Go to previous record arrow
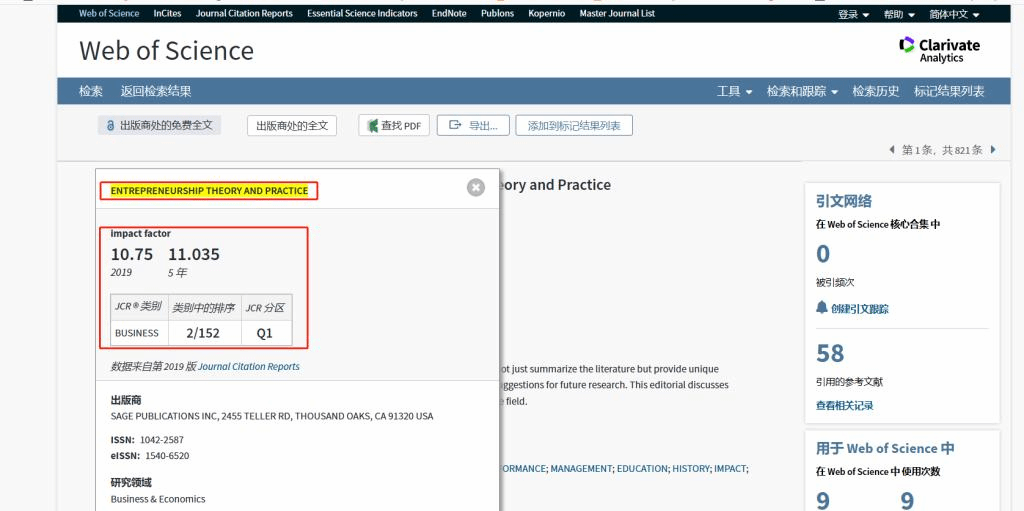The width and height of the screenshot is (1024, 511). (x=892, y=150)
